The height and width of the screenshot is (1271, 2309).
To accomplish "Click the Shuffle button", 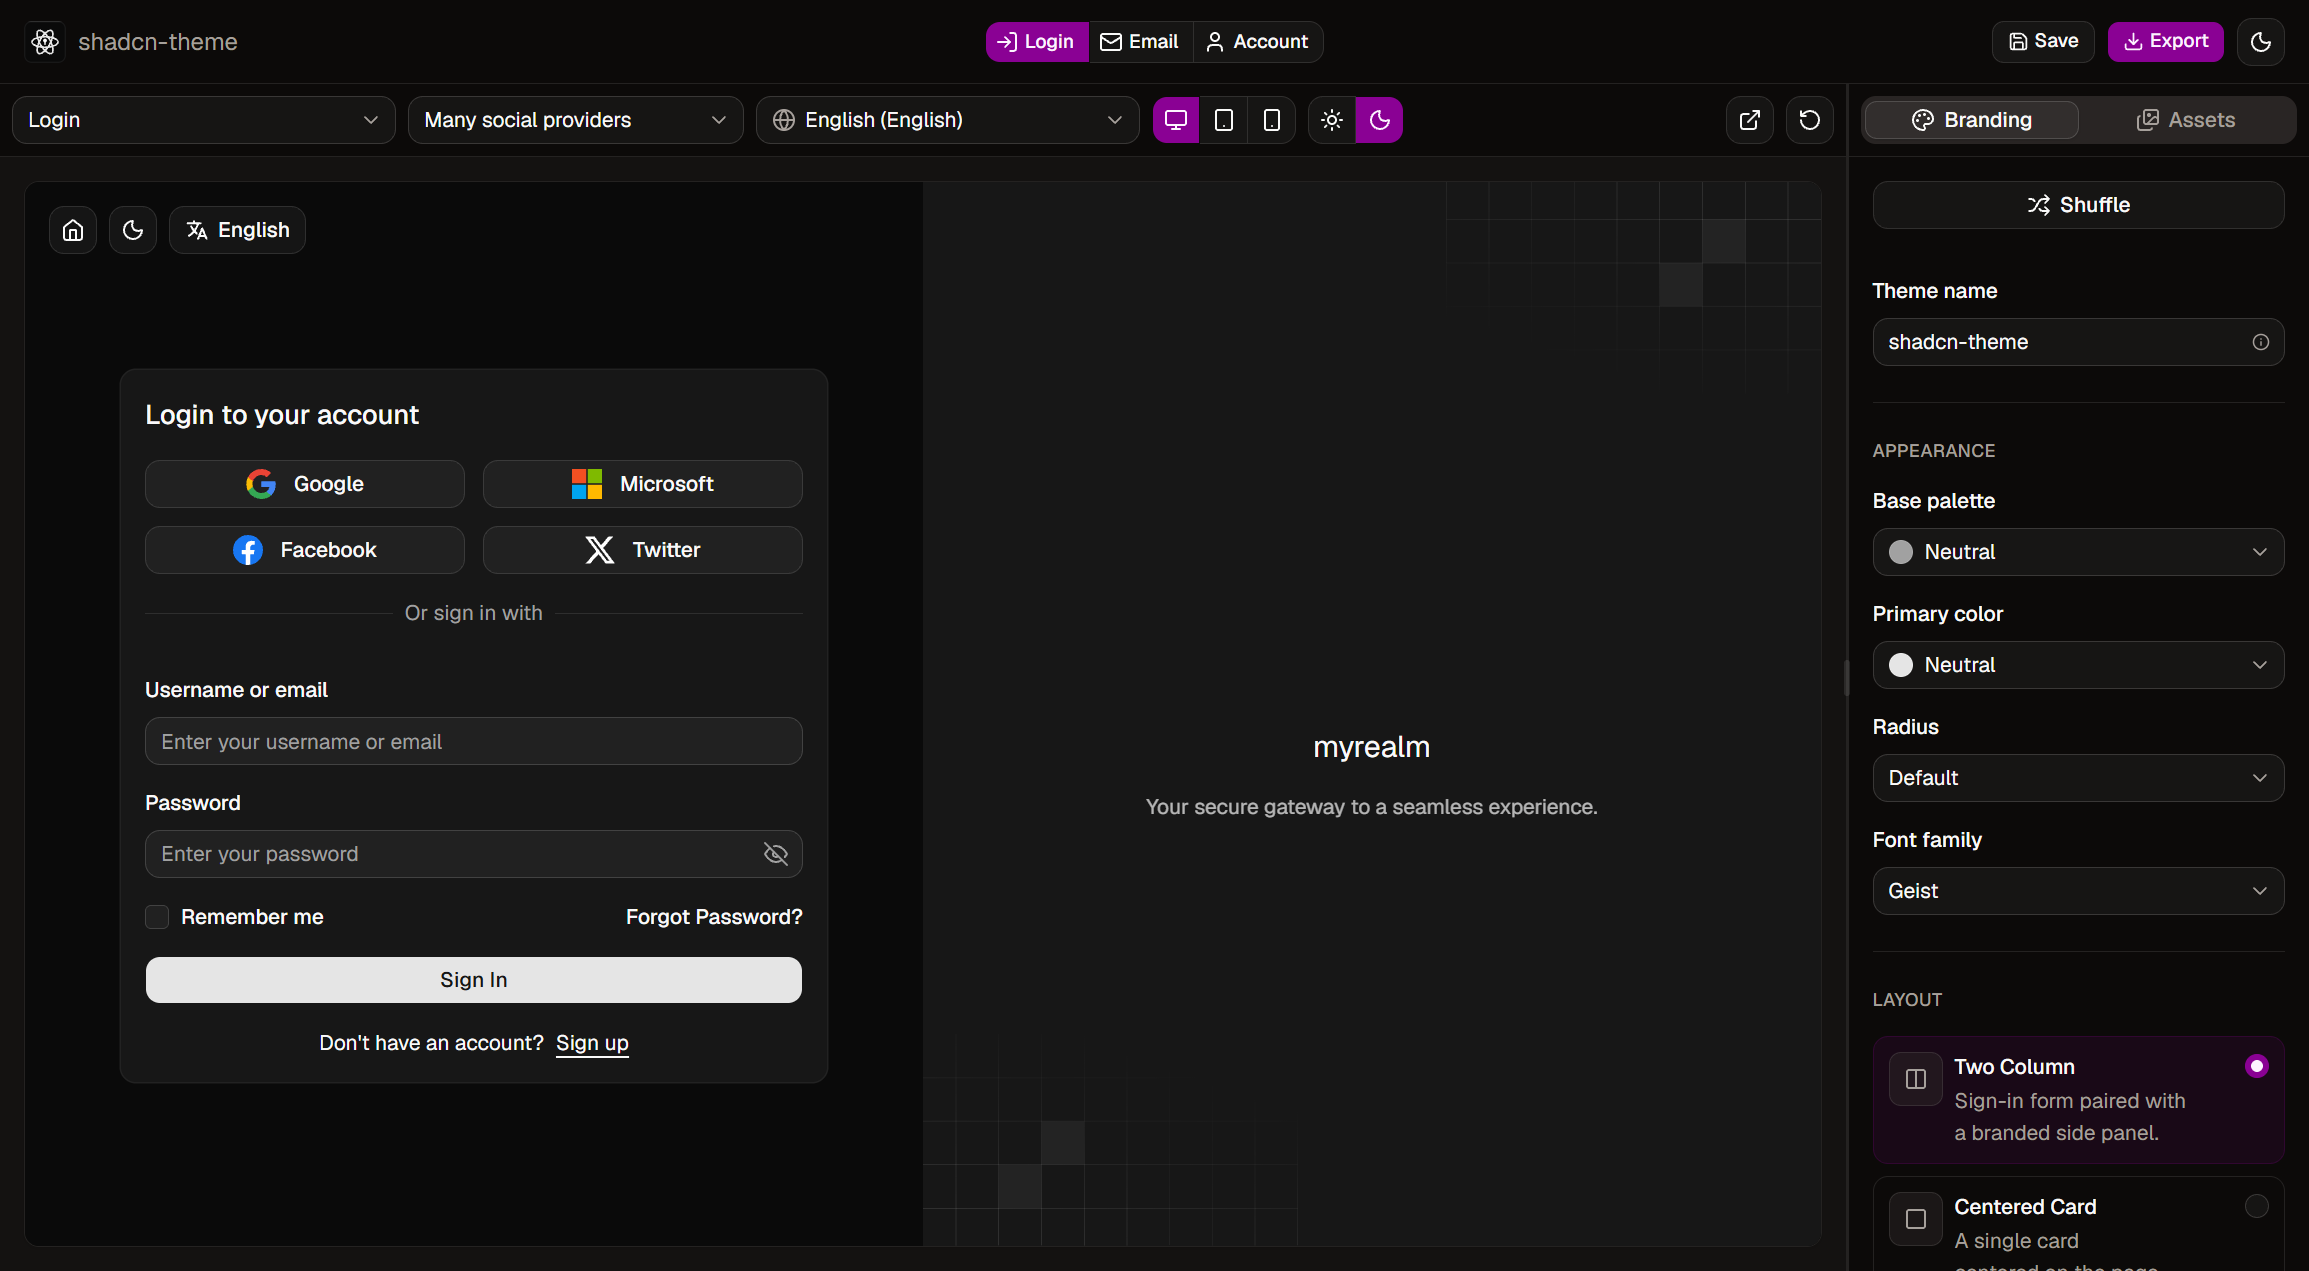I will pyautogui.click(x=2078, y=205).
